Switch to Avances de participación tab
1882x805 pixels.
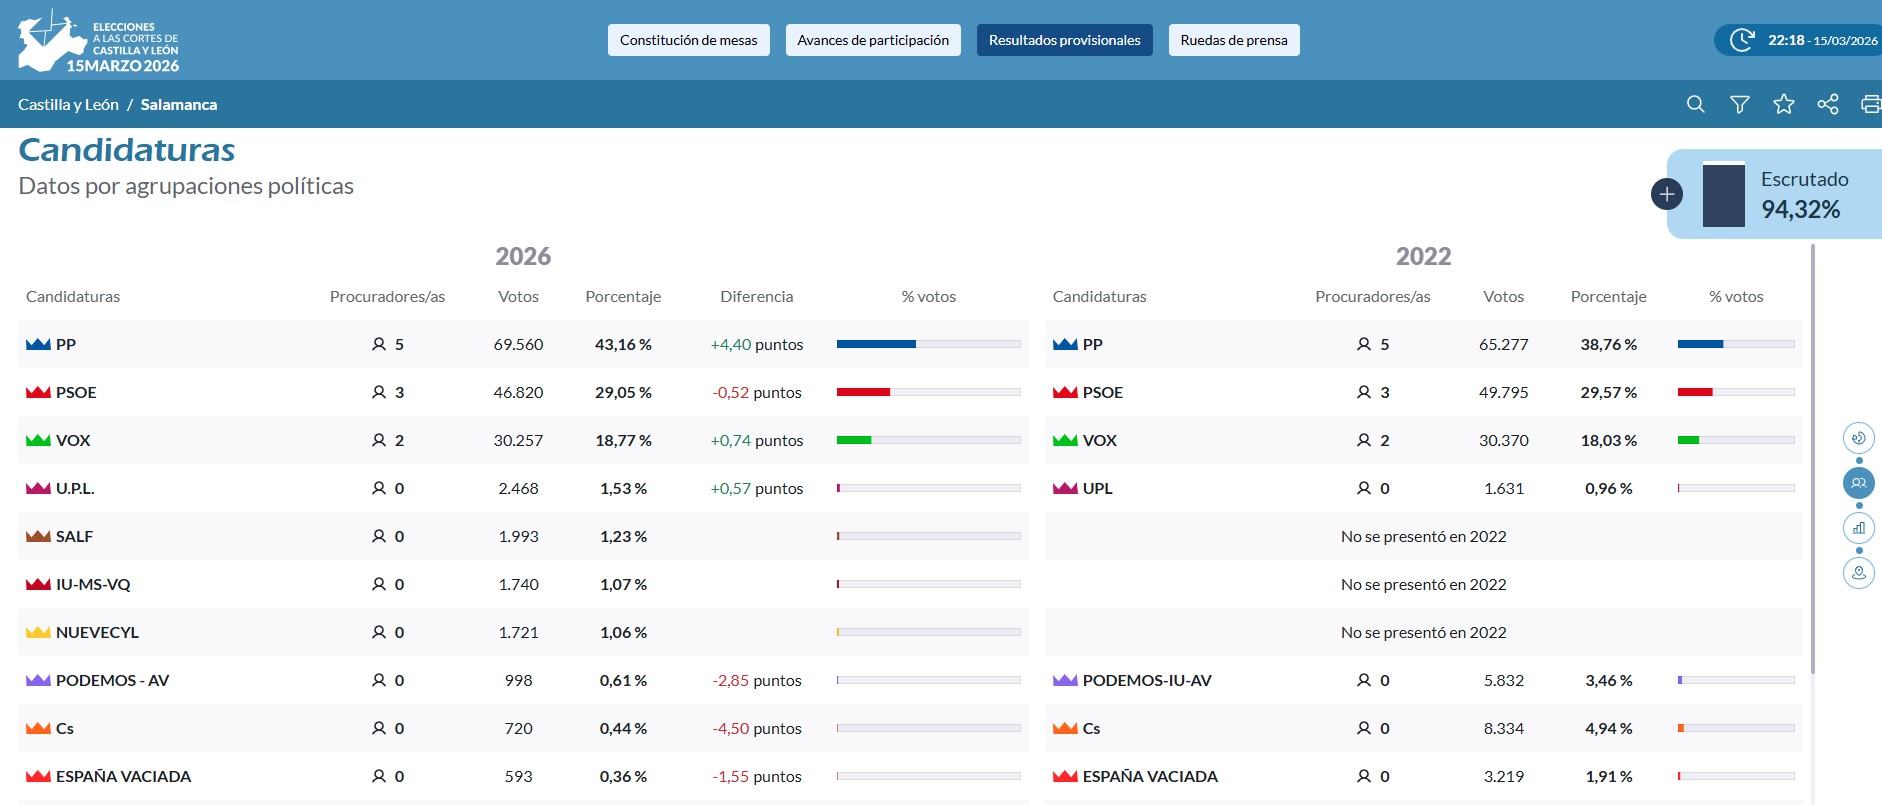click(872, 40)
